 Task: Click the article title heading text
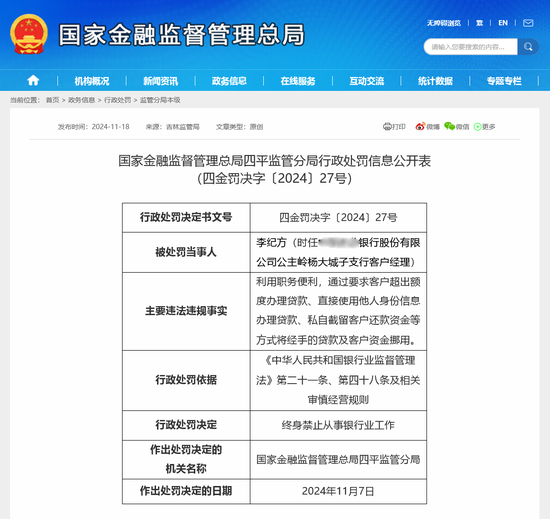pos(275,169)
